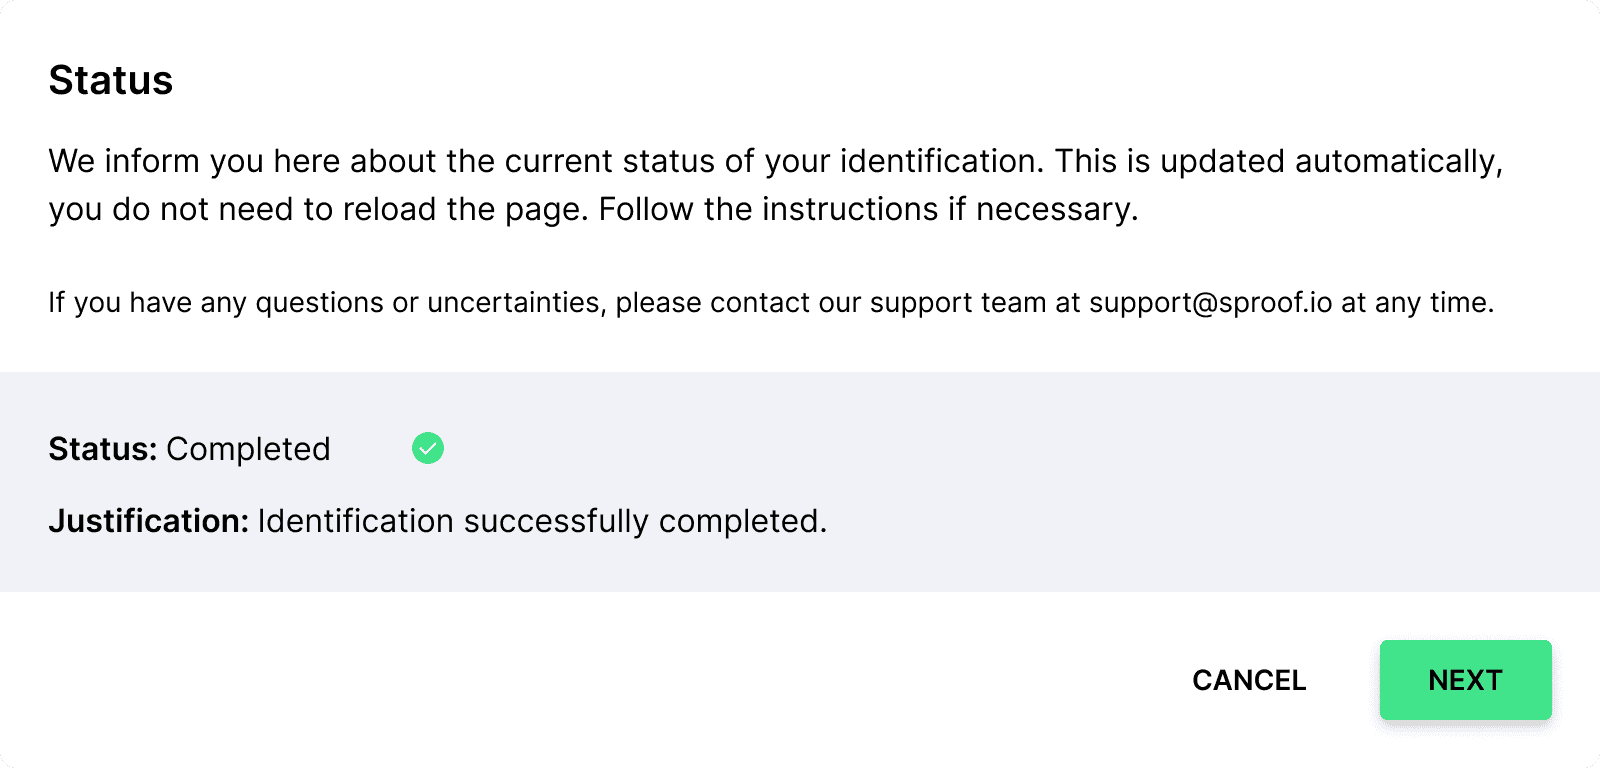Select the Identification successfully completed message
This screenshot has height=768, width=1600.
(542, 521)
